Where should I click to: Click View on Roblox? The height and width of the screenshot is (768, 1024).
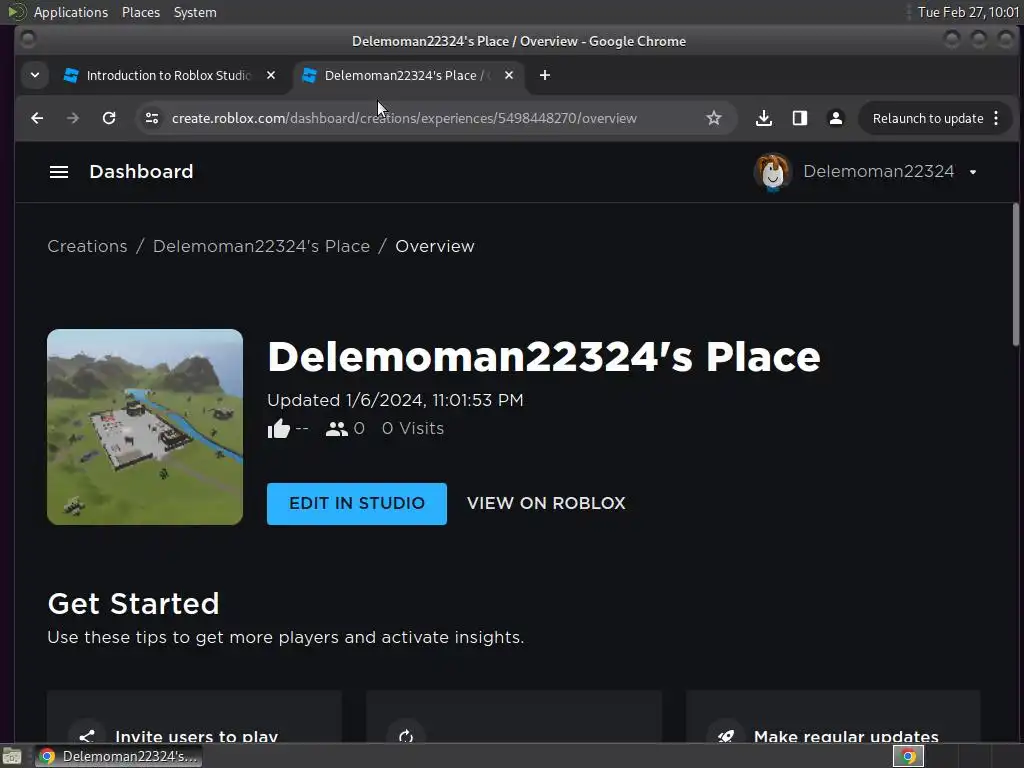click(546, 504)
